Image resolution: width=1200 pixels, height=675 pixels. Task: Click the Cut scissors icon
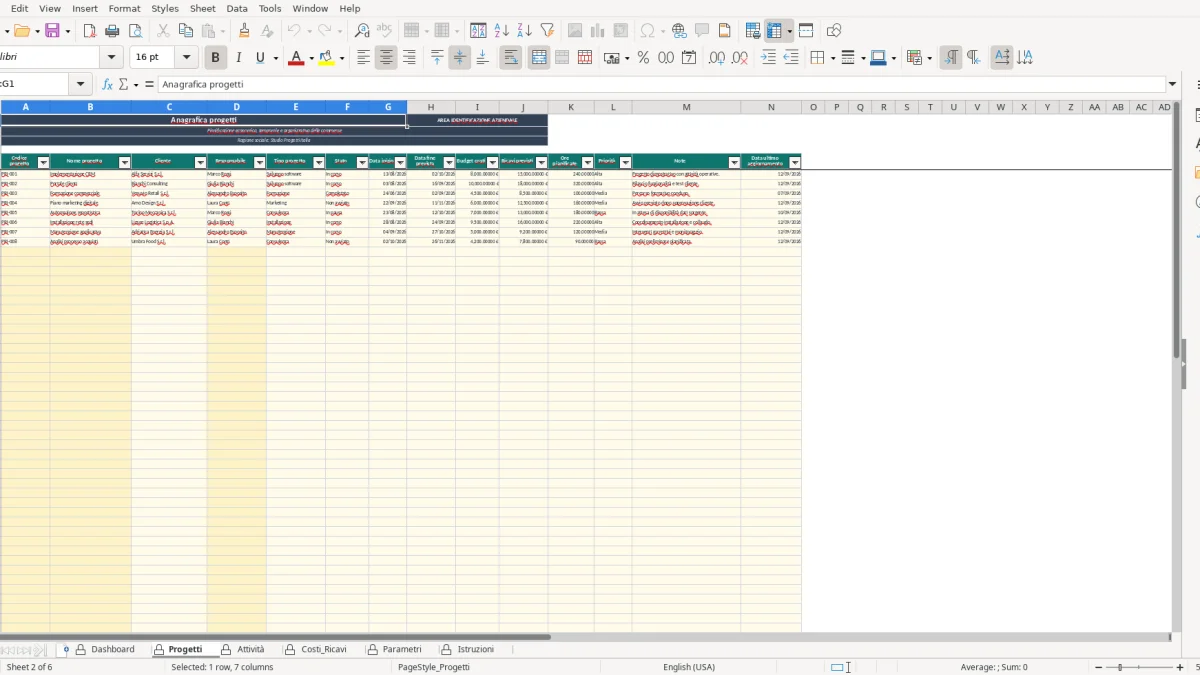(163, 31)
